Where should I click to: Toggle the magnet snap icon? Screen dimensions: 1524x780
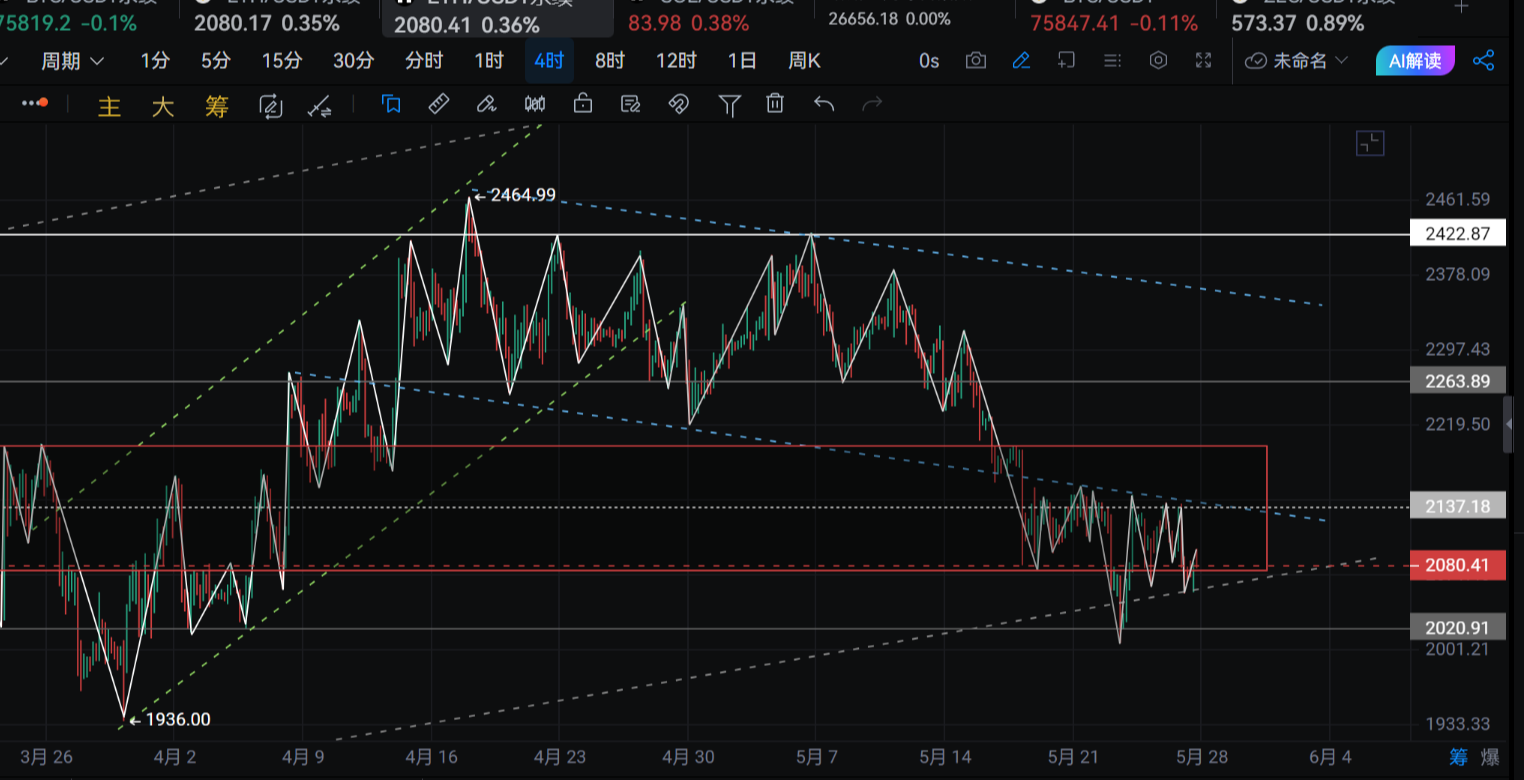(679, 104)
